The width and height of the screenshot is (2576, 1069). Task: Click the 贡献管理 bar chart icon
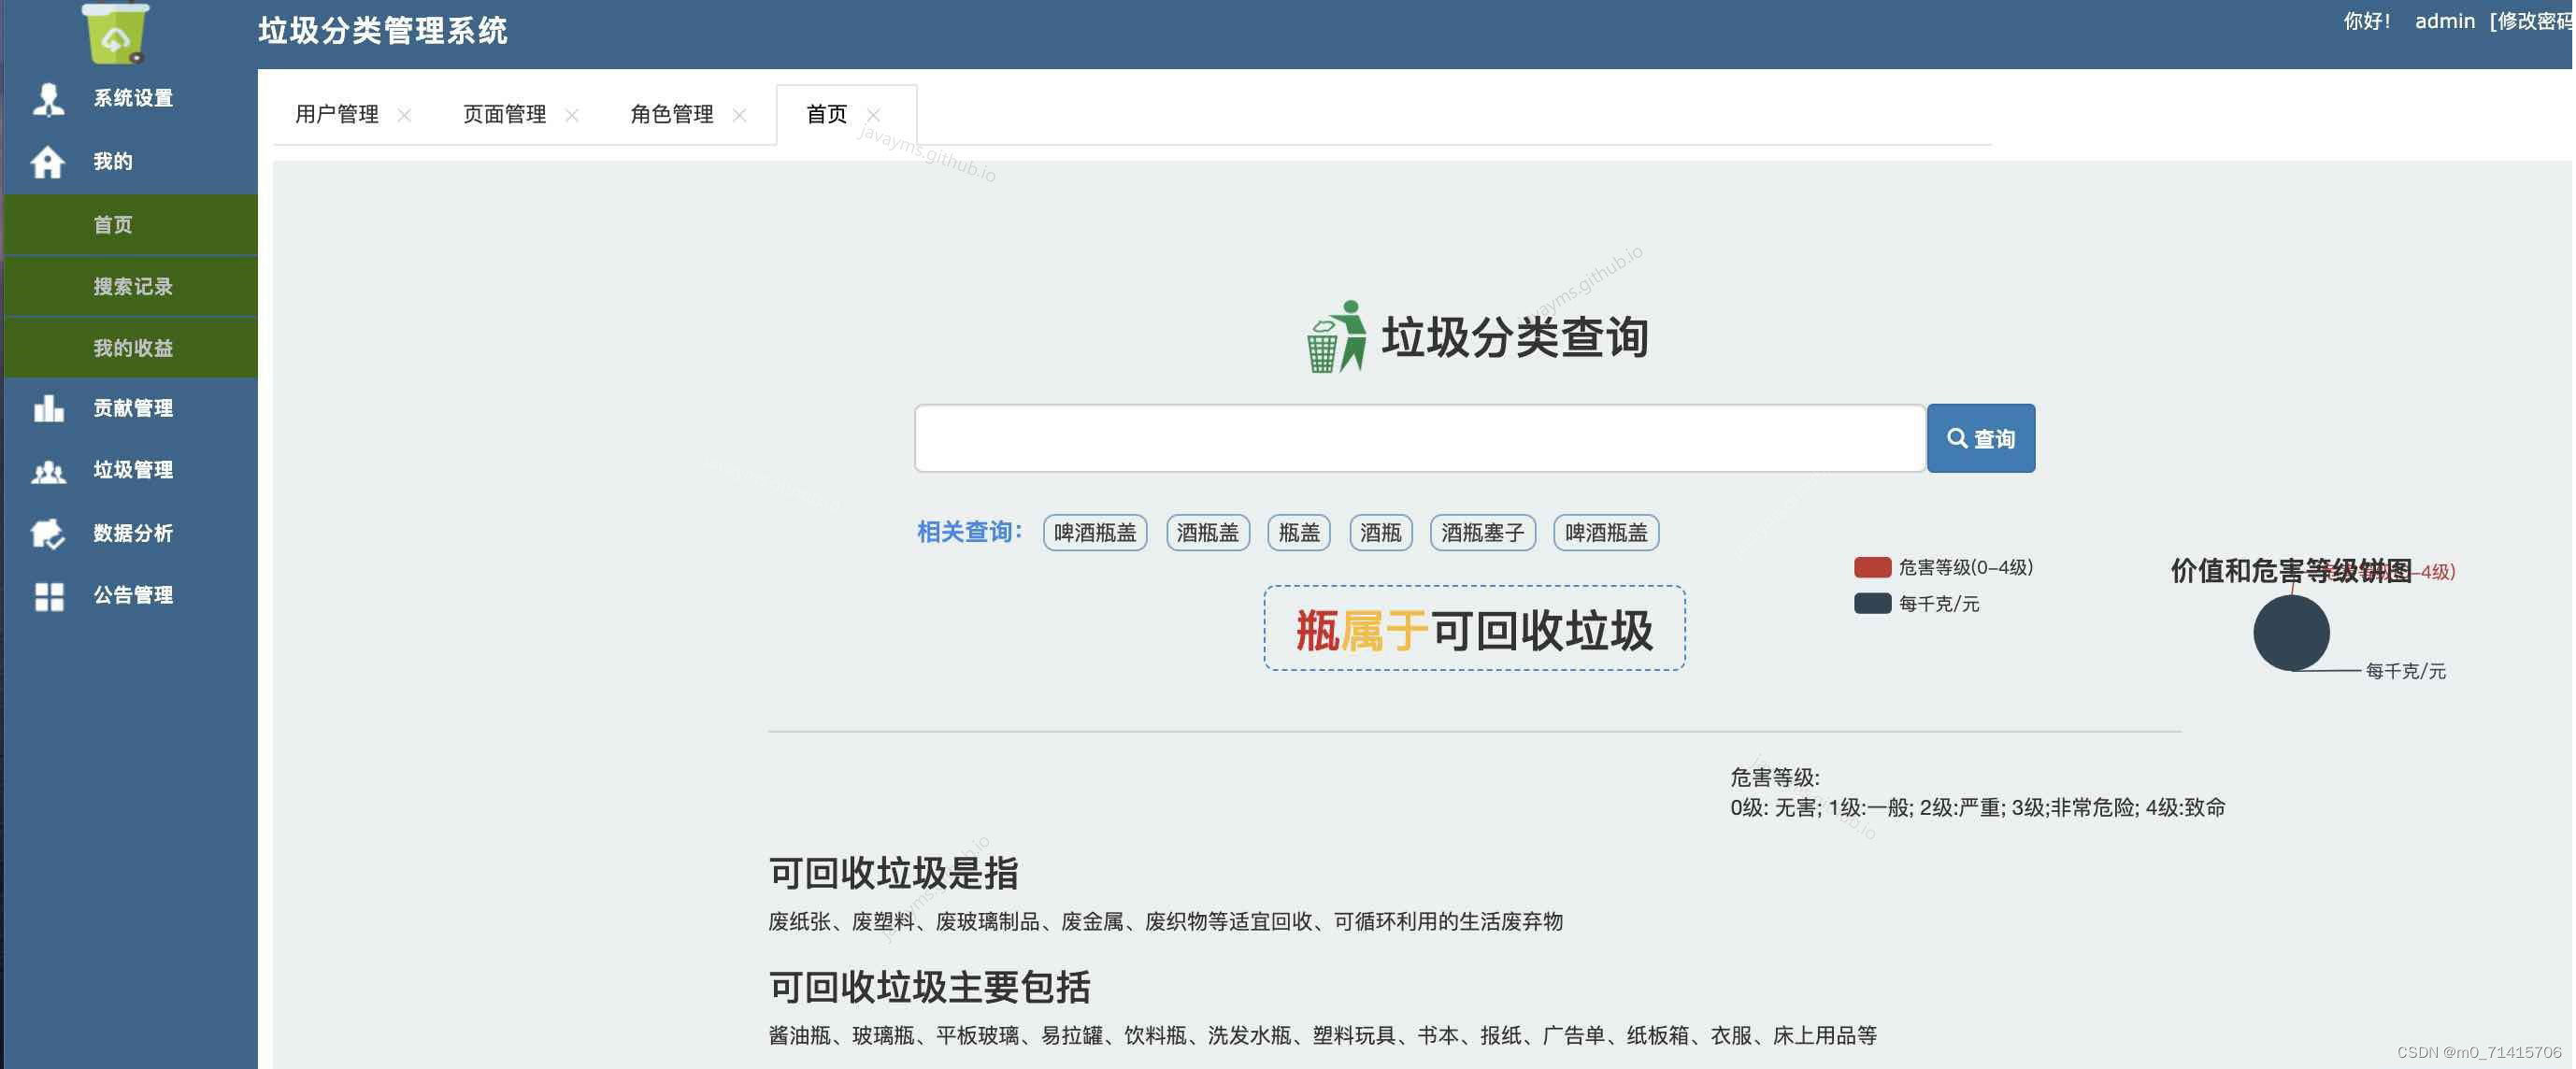pos(48,408)
